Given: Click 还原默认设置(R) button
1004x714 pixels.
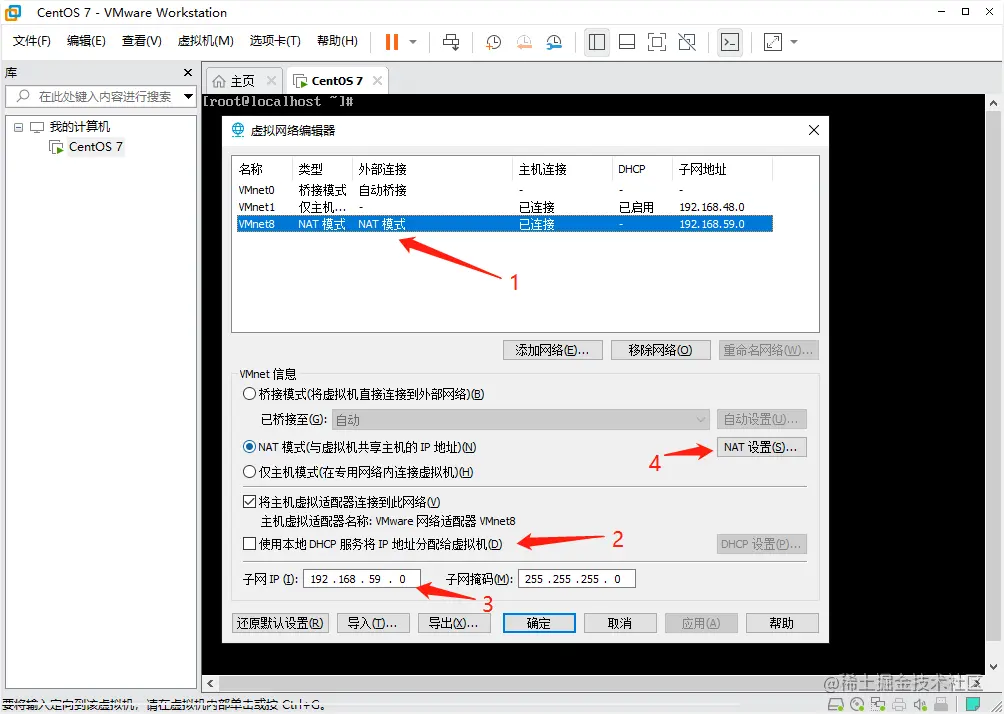Looking at the screenshot, I should click(x=280, y=623).
